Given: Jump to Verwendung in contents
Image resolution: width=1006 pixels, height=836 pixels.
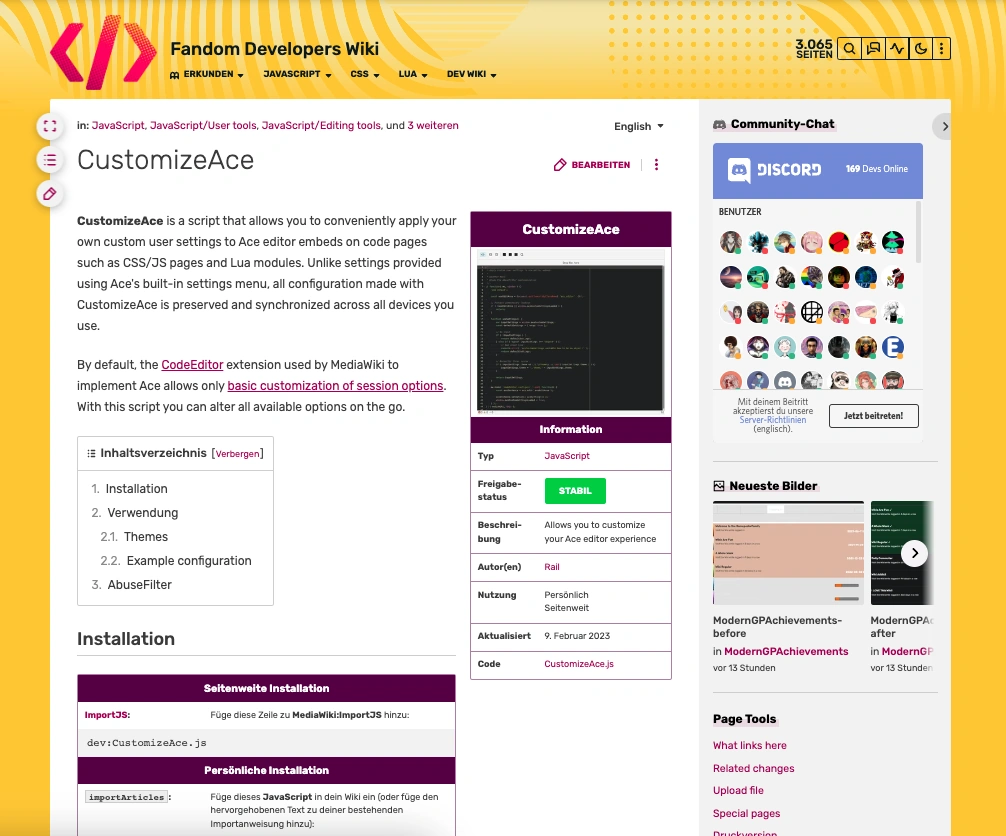Looking at the screenshot, I should click(x=142, y=513).
